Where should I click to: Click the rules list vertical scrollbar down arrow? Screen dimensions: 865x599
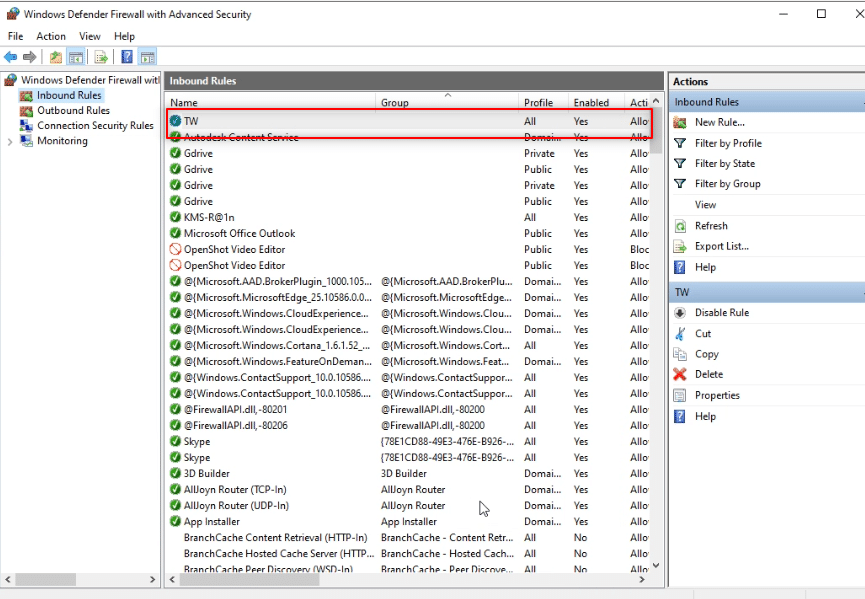[x=656, y=565]
